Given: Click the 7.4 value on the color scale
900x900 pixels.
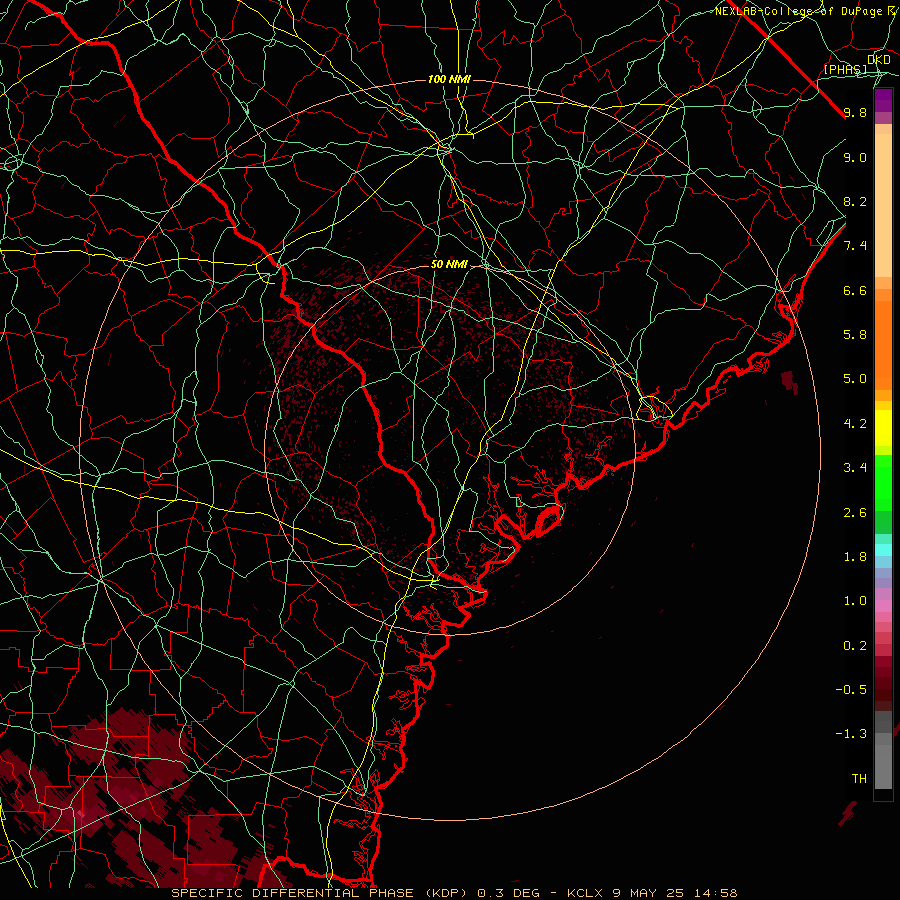Looking at the screenshot, I should click(855, 246).
